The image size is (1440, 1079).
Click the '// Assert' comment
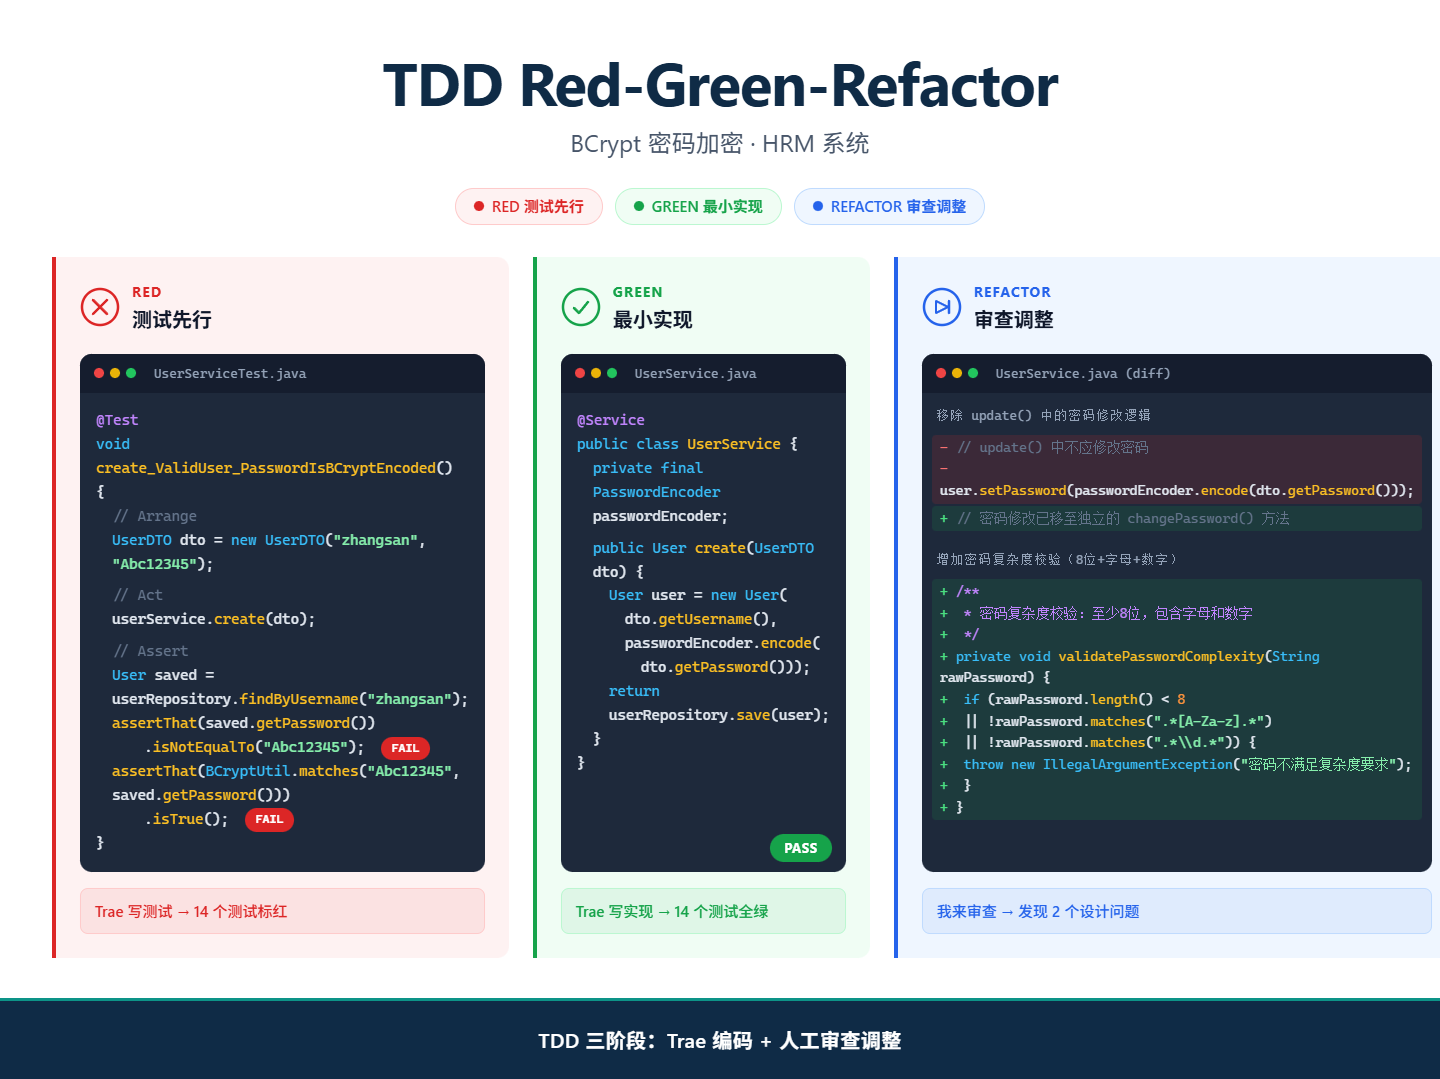[150, 651]
